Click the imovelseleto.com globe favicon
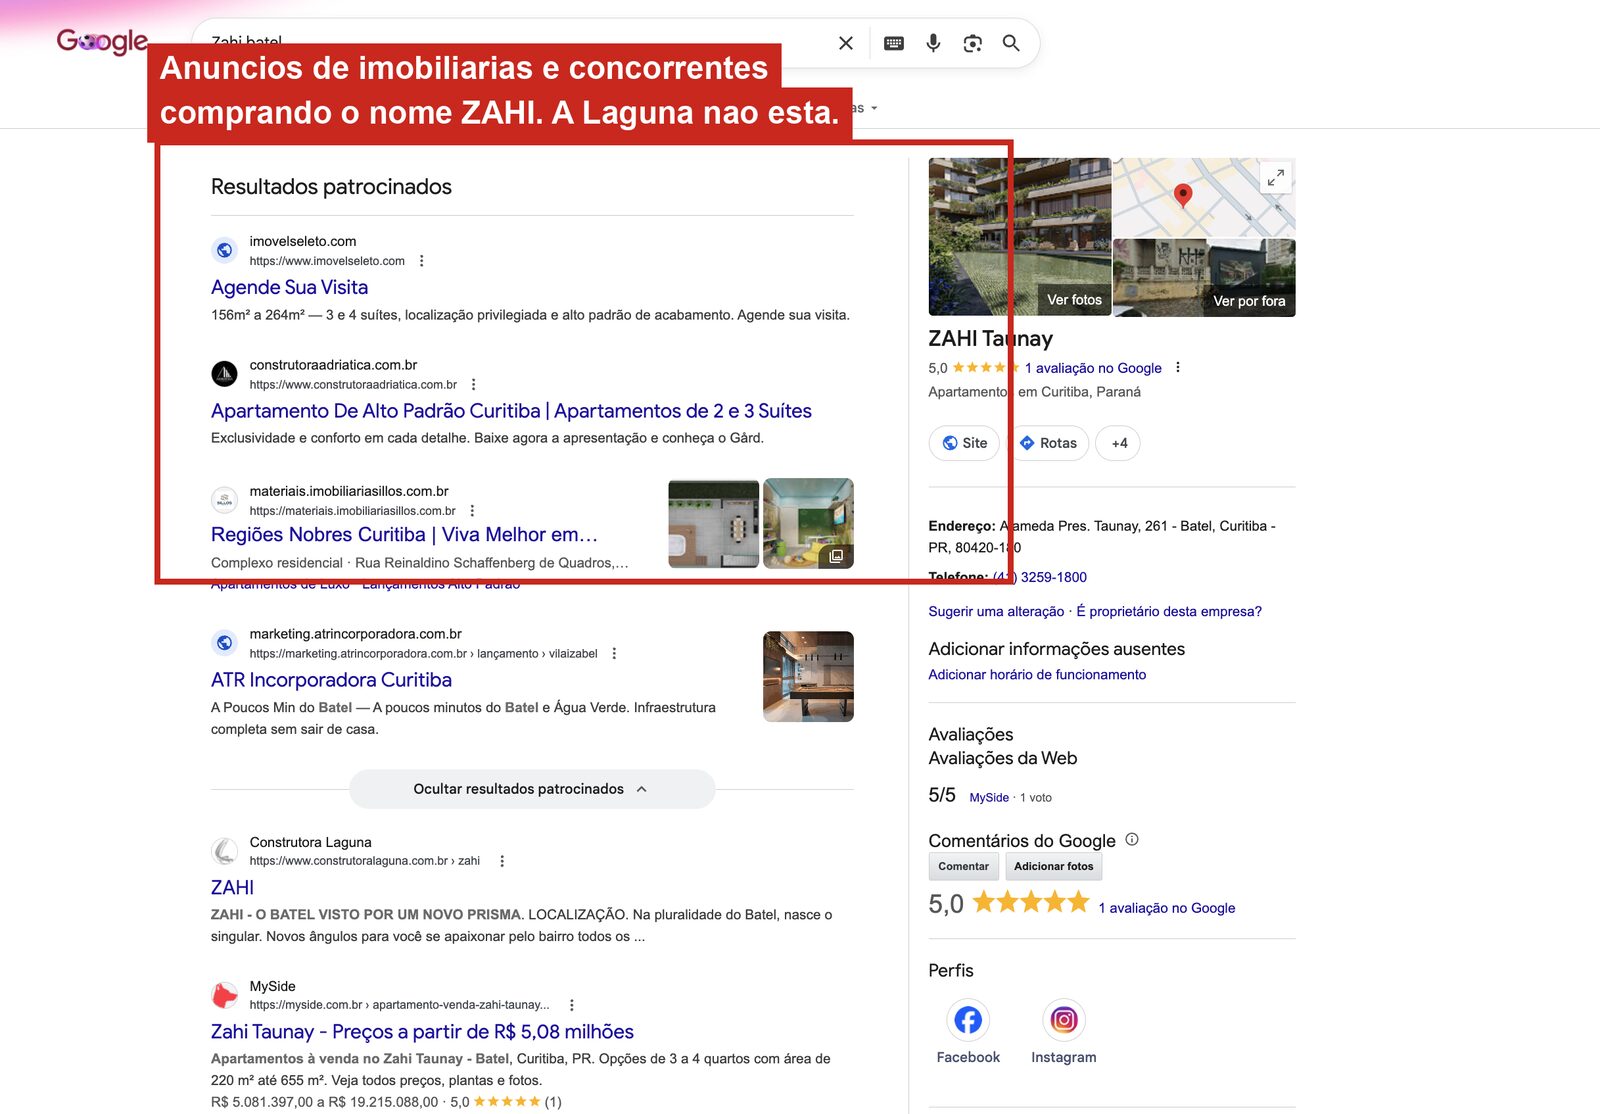 (x=225, y=250)
